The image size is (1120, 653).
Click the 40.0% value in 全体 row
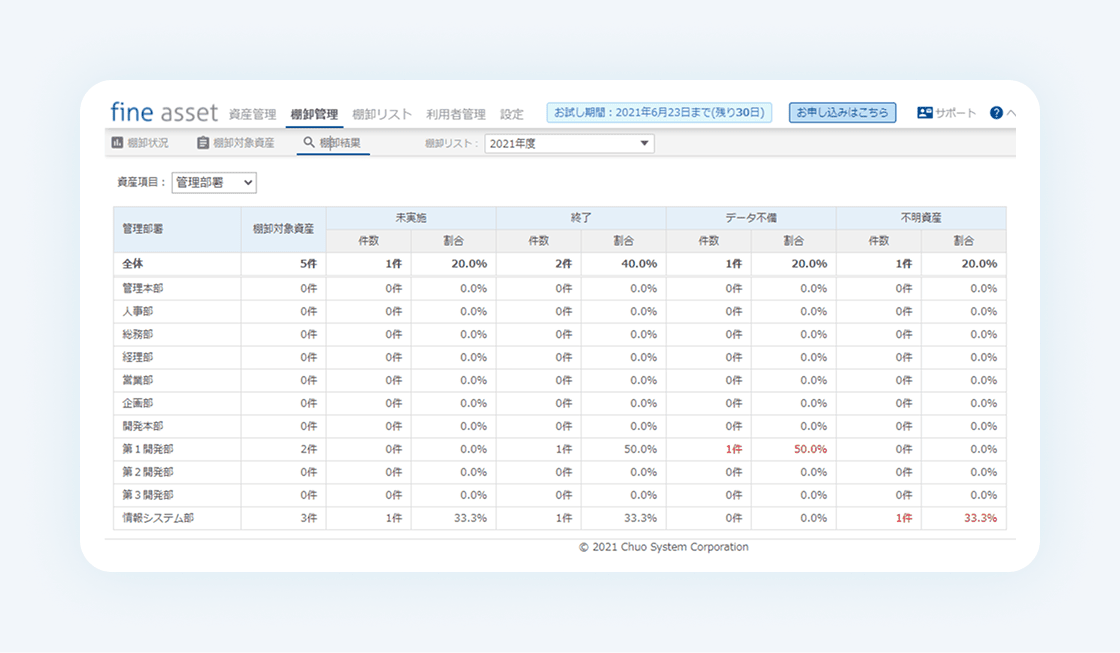[639, 264]
